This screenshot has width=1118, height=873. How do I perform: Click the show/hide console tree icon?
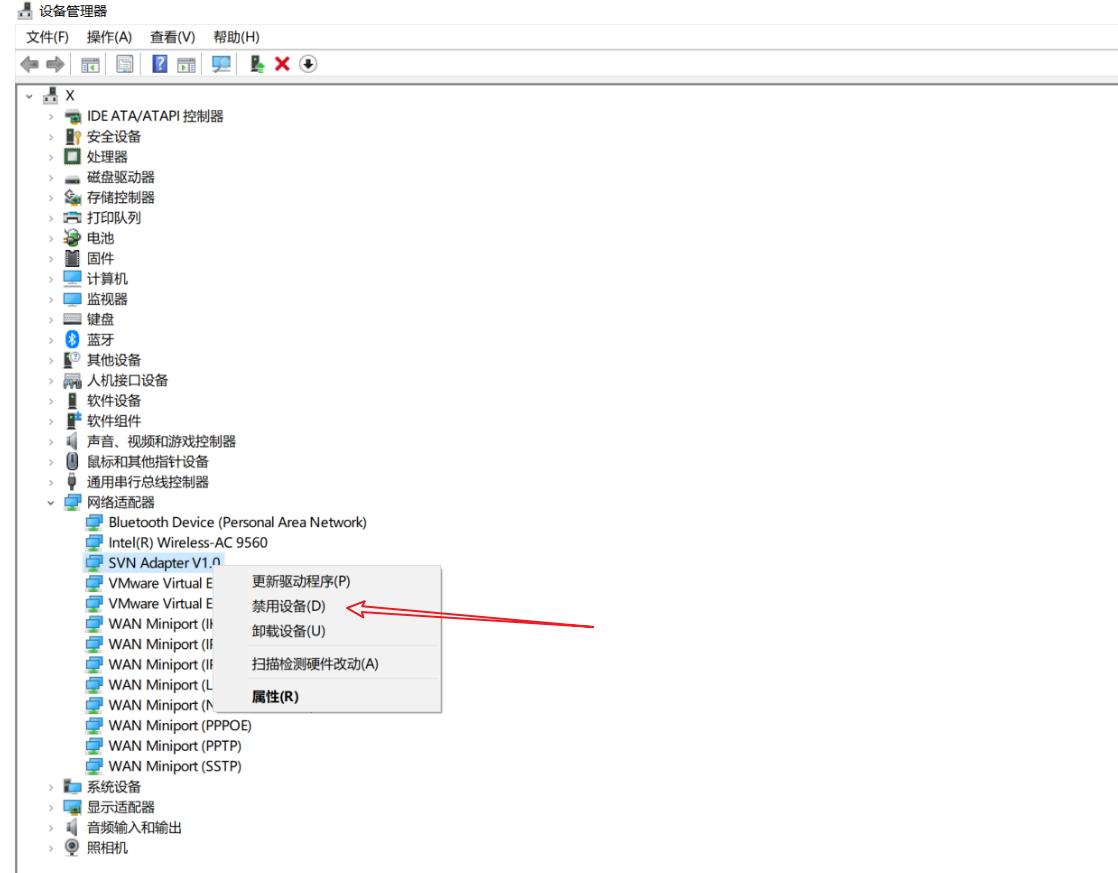89,63
